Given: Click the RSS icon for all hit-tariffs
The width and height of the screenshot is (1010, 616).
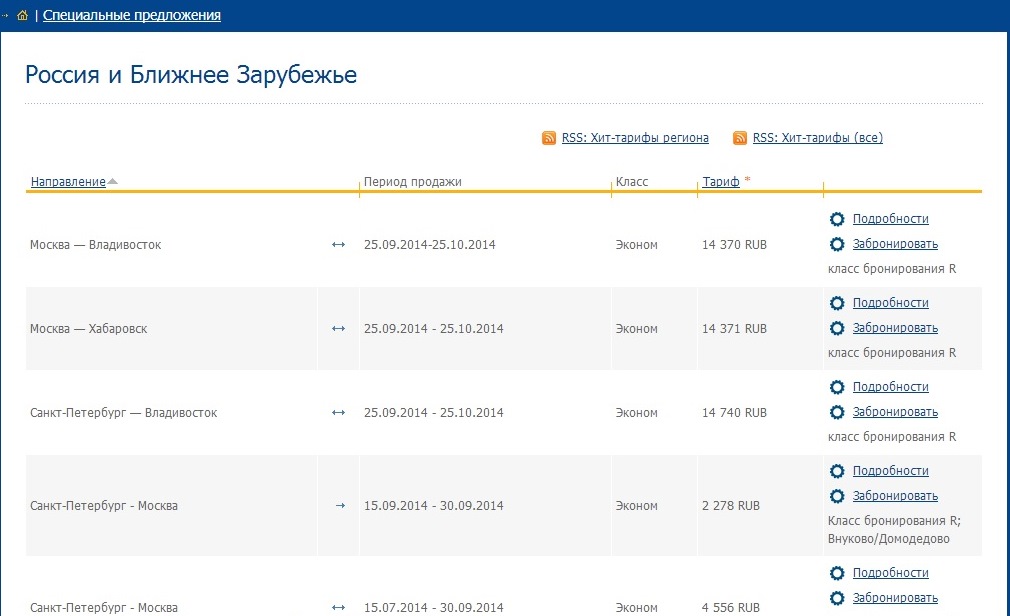Looking at the screenshot, I should [x=740, y=138].
